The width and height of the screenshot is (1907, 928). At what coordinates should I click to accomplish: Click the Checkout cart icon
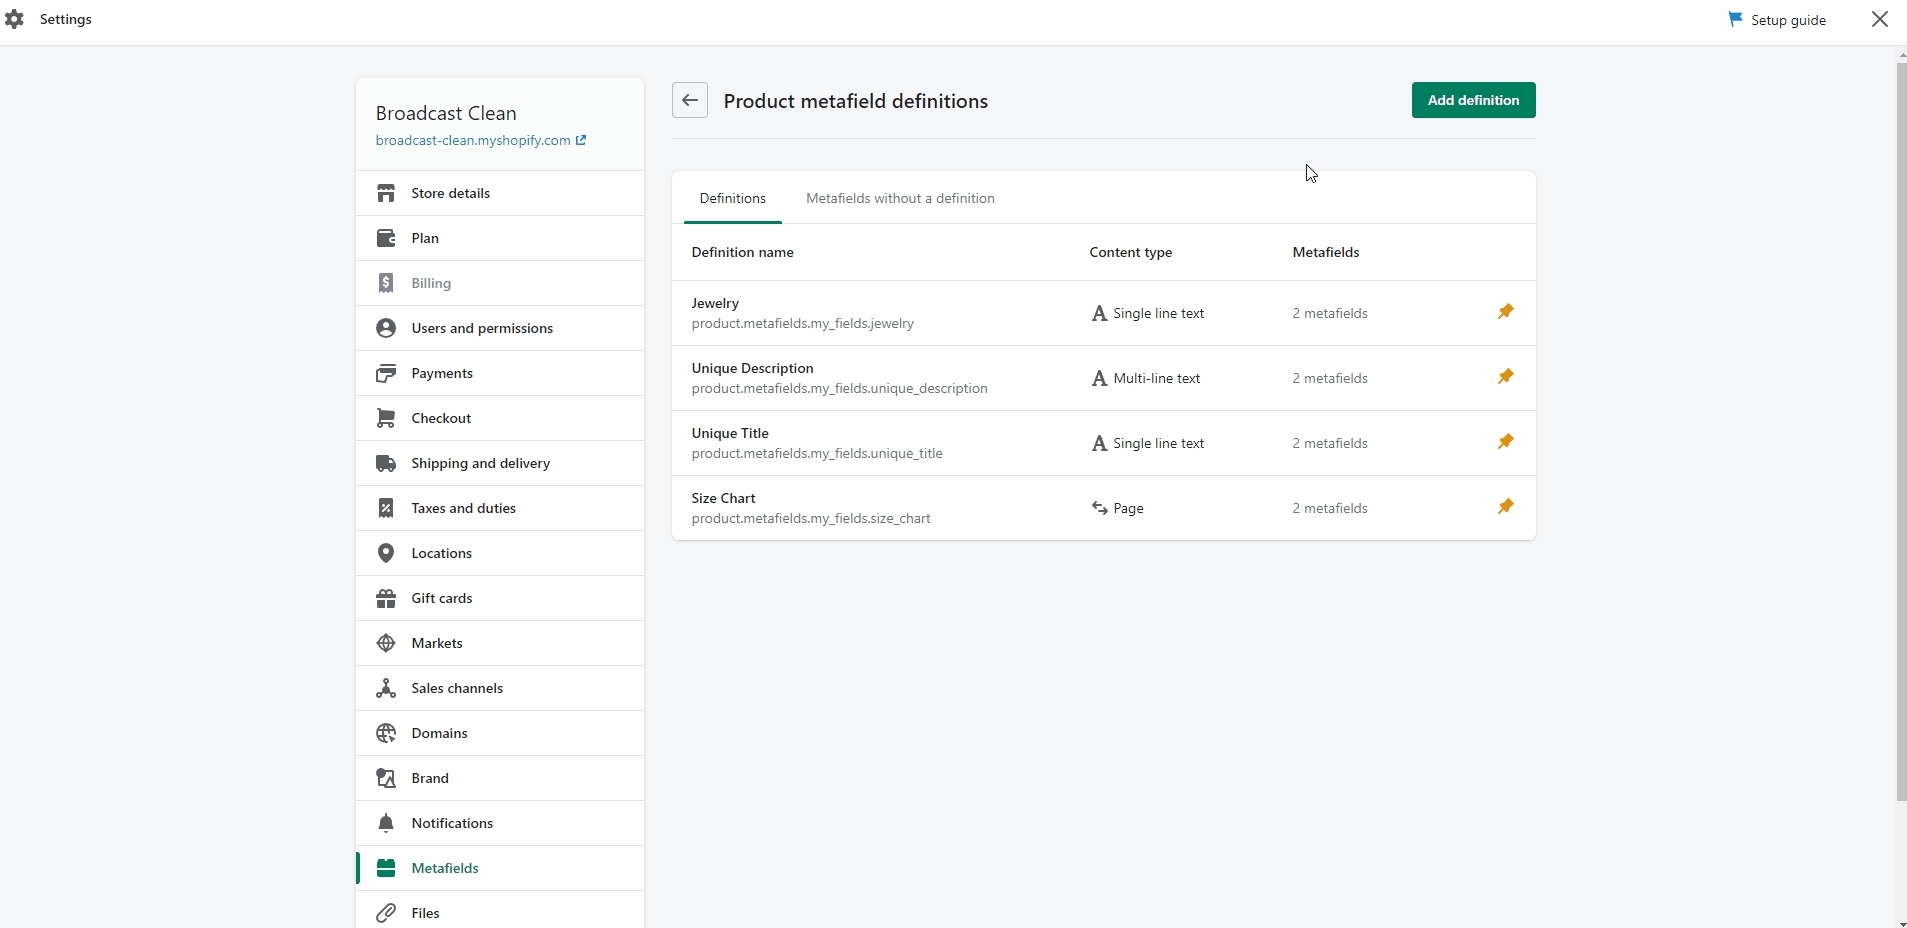click(x=386, y=418)
